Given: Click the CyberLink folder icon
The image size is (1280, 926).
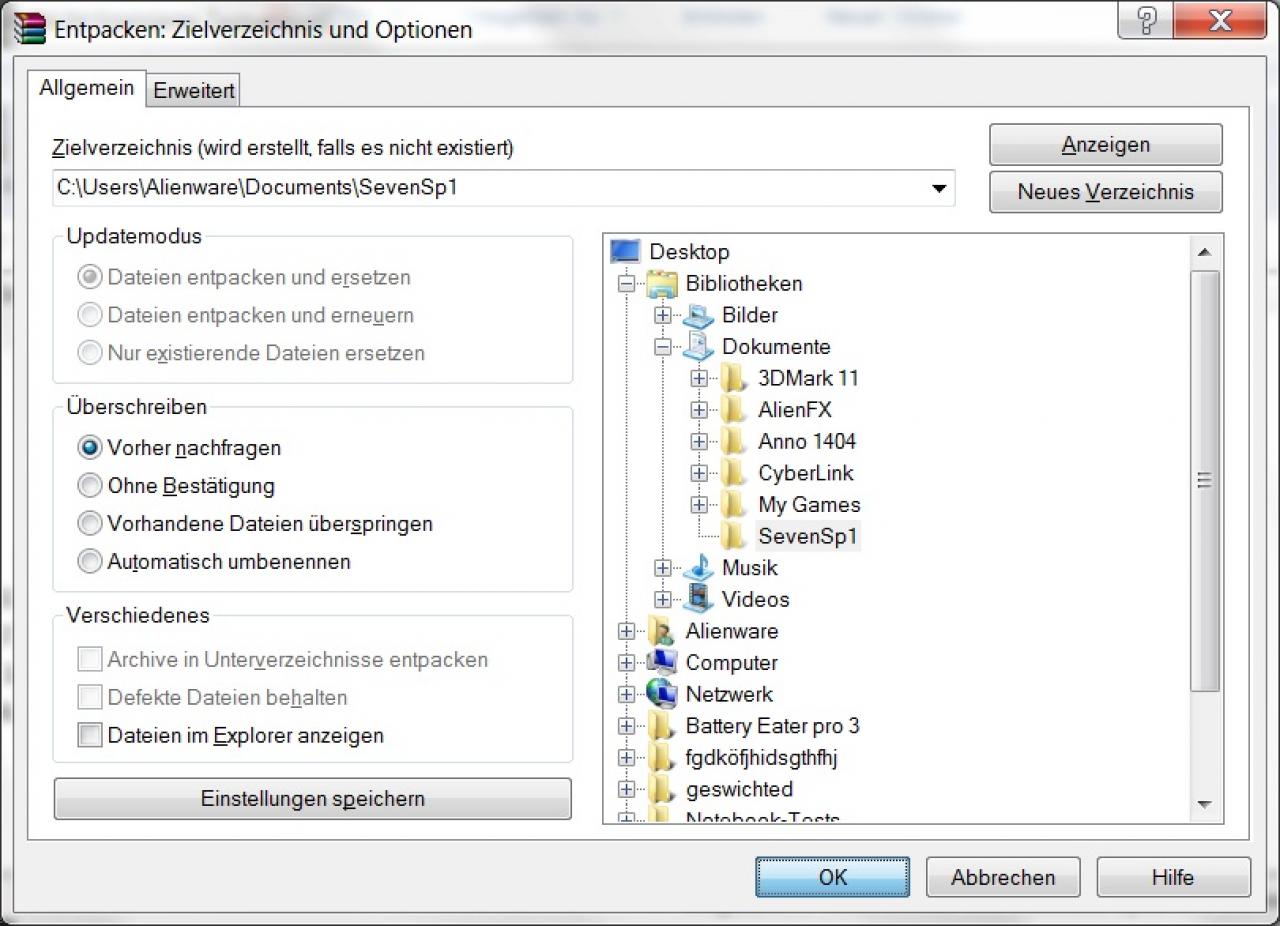Looking at the screenshot, I should tap(734, 473).
